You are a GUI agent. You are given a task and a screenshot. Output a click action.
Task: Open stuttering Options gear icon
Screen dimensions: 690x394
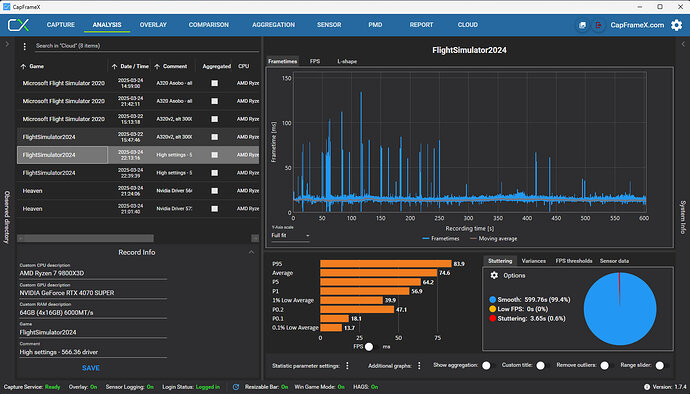coord(494,275)
